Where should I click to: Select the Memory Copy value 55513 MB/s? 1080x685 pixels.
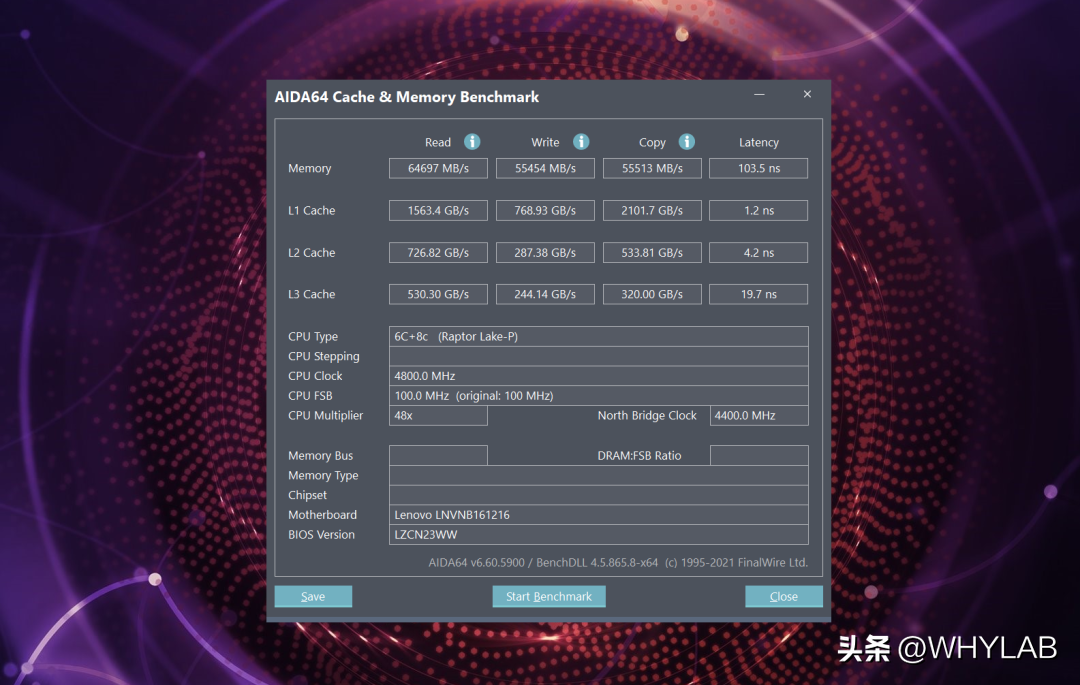click(652, 169)
